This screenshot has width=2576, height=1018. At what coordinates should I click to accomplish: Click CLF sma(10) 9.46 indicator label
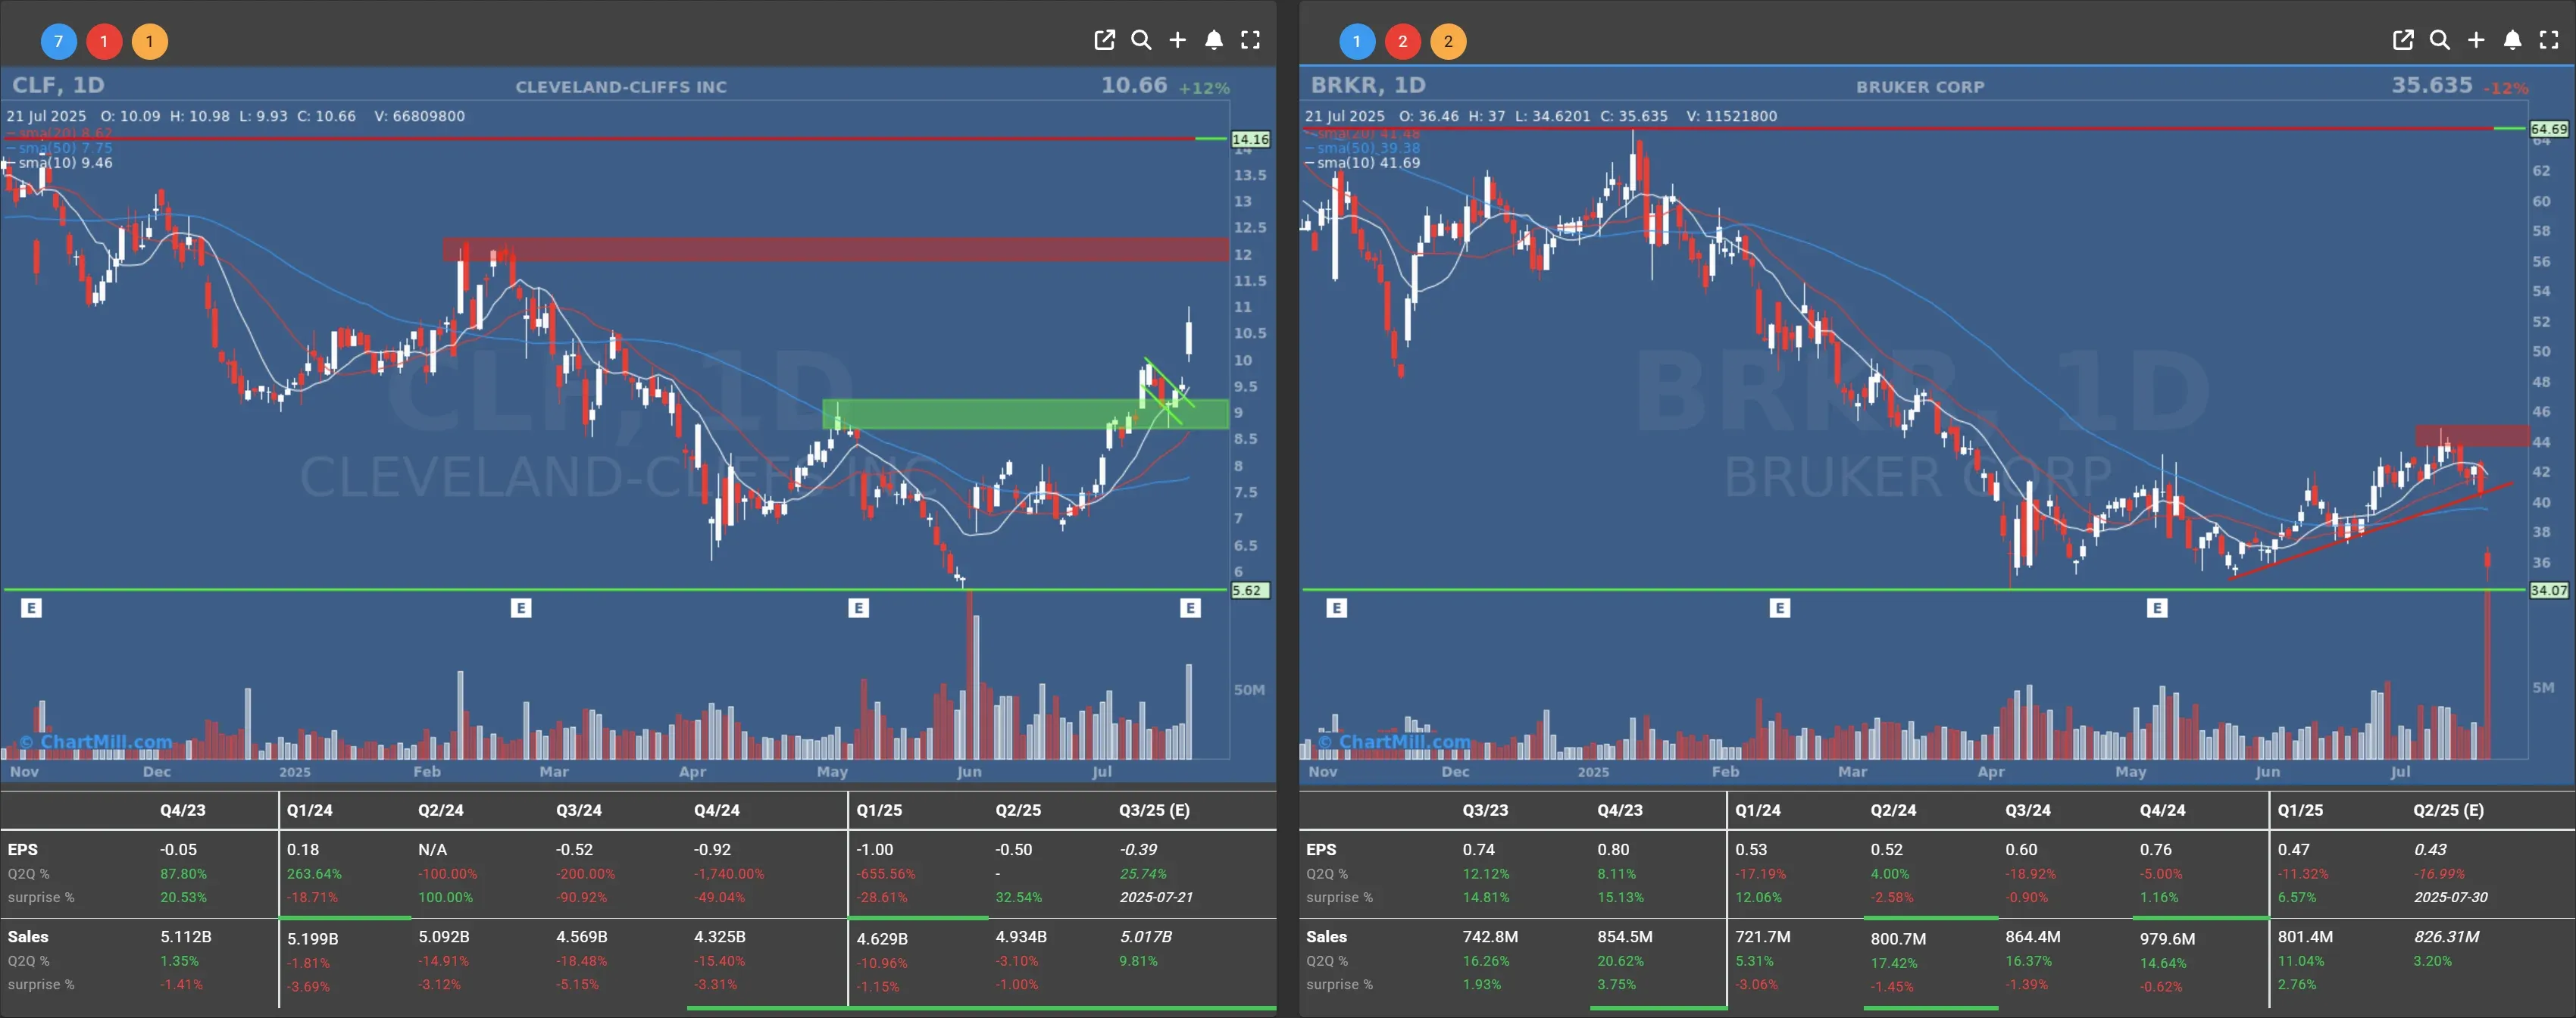(x=60, y=163)
